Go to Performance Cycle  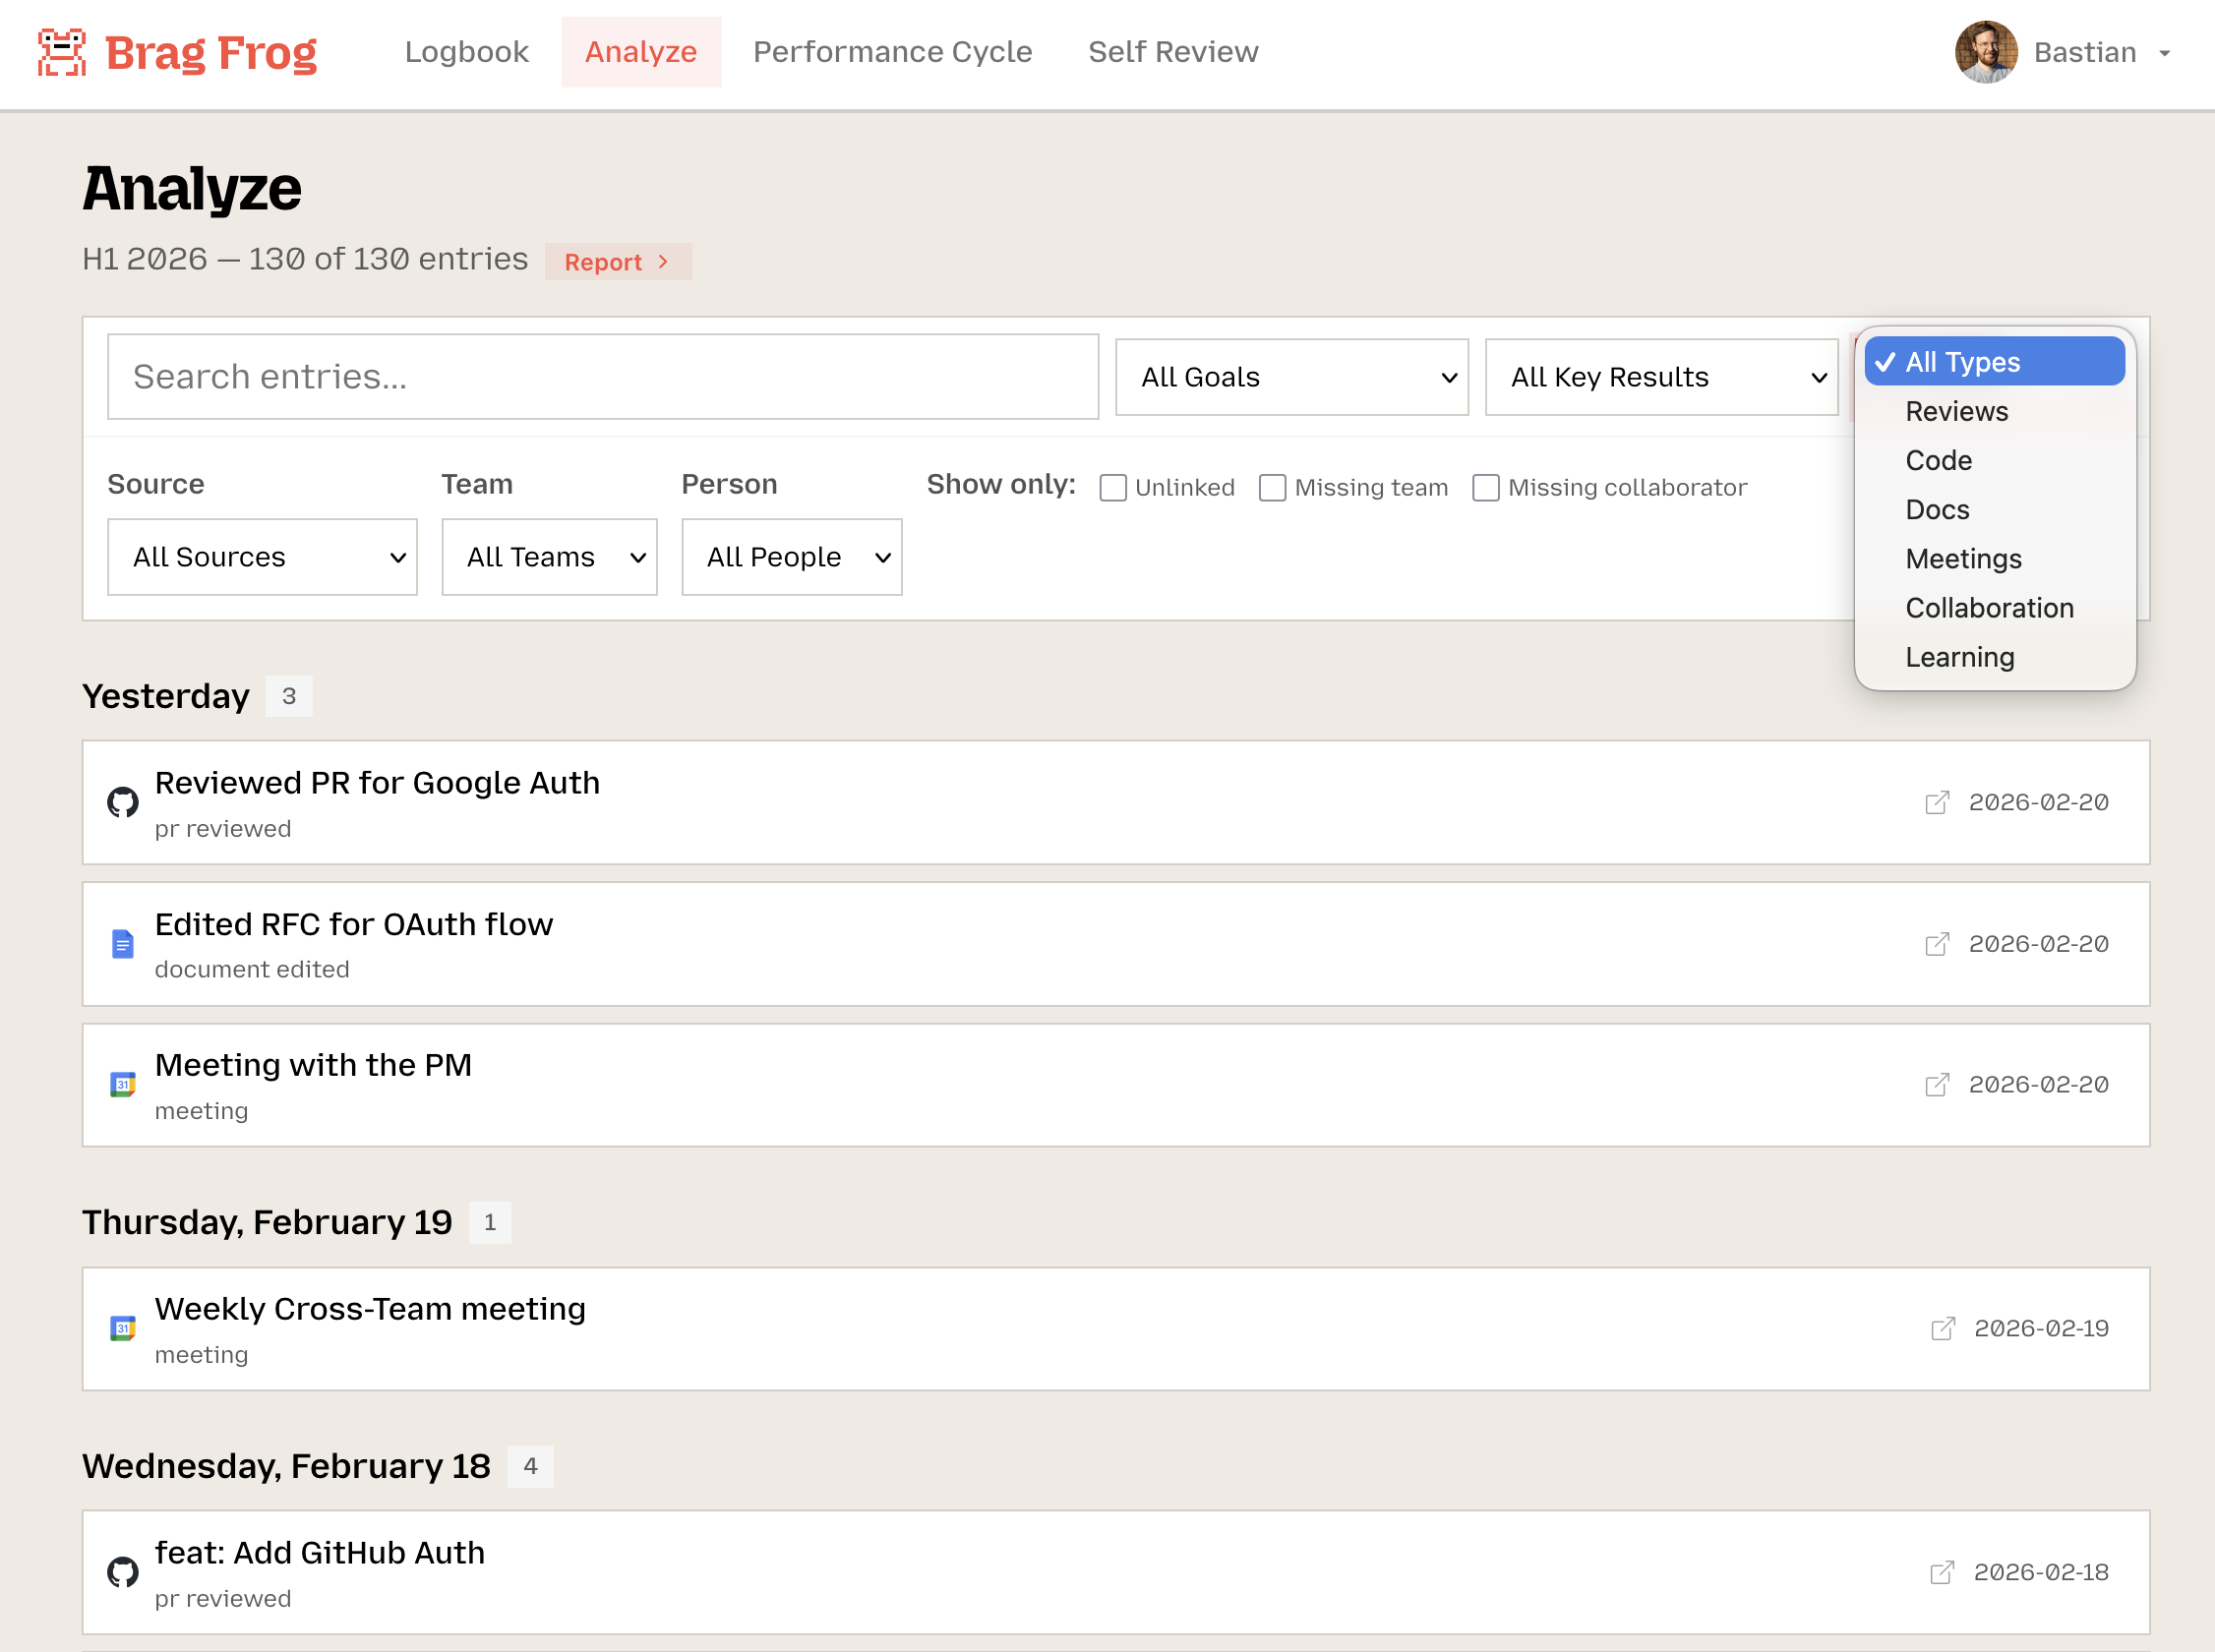(892, 51)
